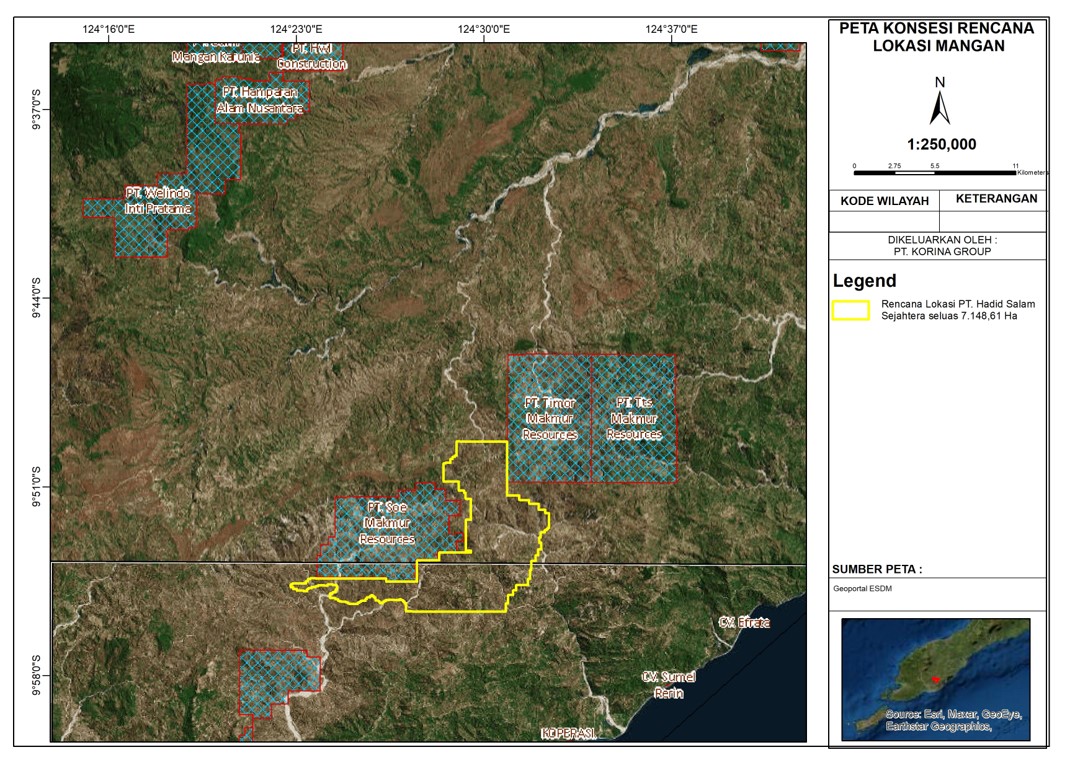The image size is (1088, 768).
Task: Select the PT. Timor Makmur Resources concession
Action: (x=550, y=418)
